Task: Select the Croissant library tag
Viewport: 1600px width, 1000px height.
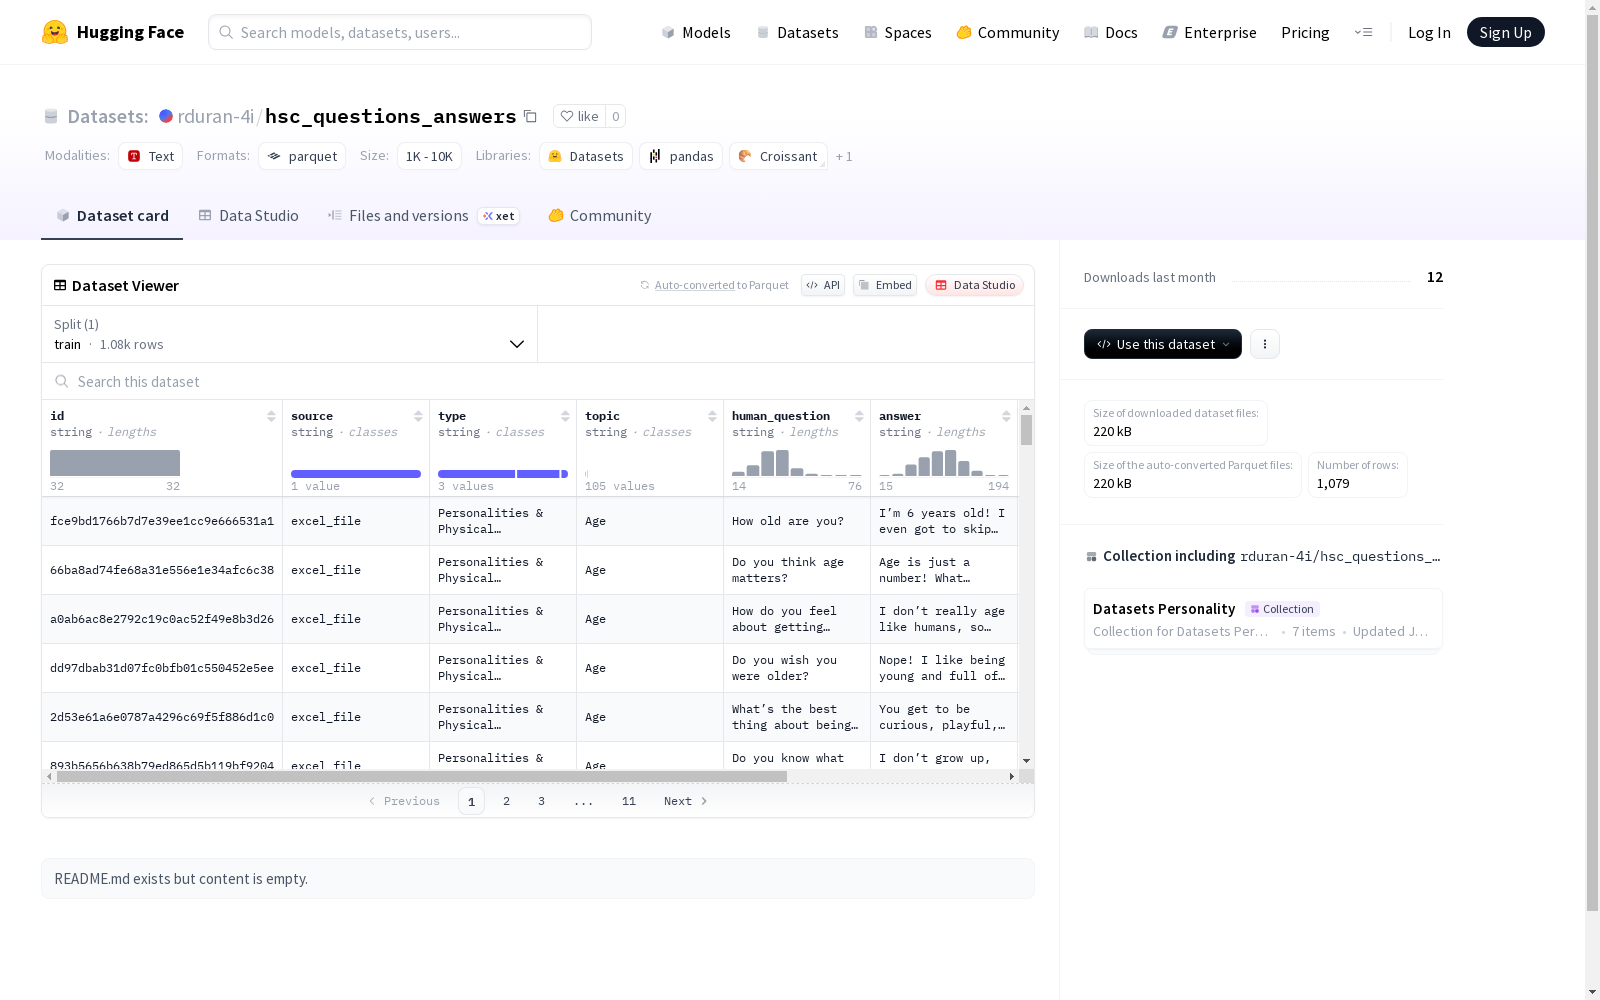Action: (778, 156)
